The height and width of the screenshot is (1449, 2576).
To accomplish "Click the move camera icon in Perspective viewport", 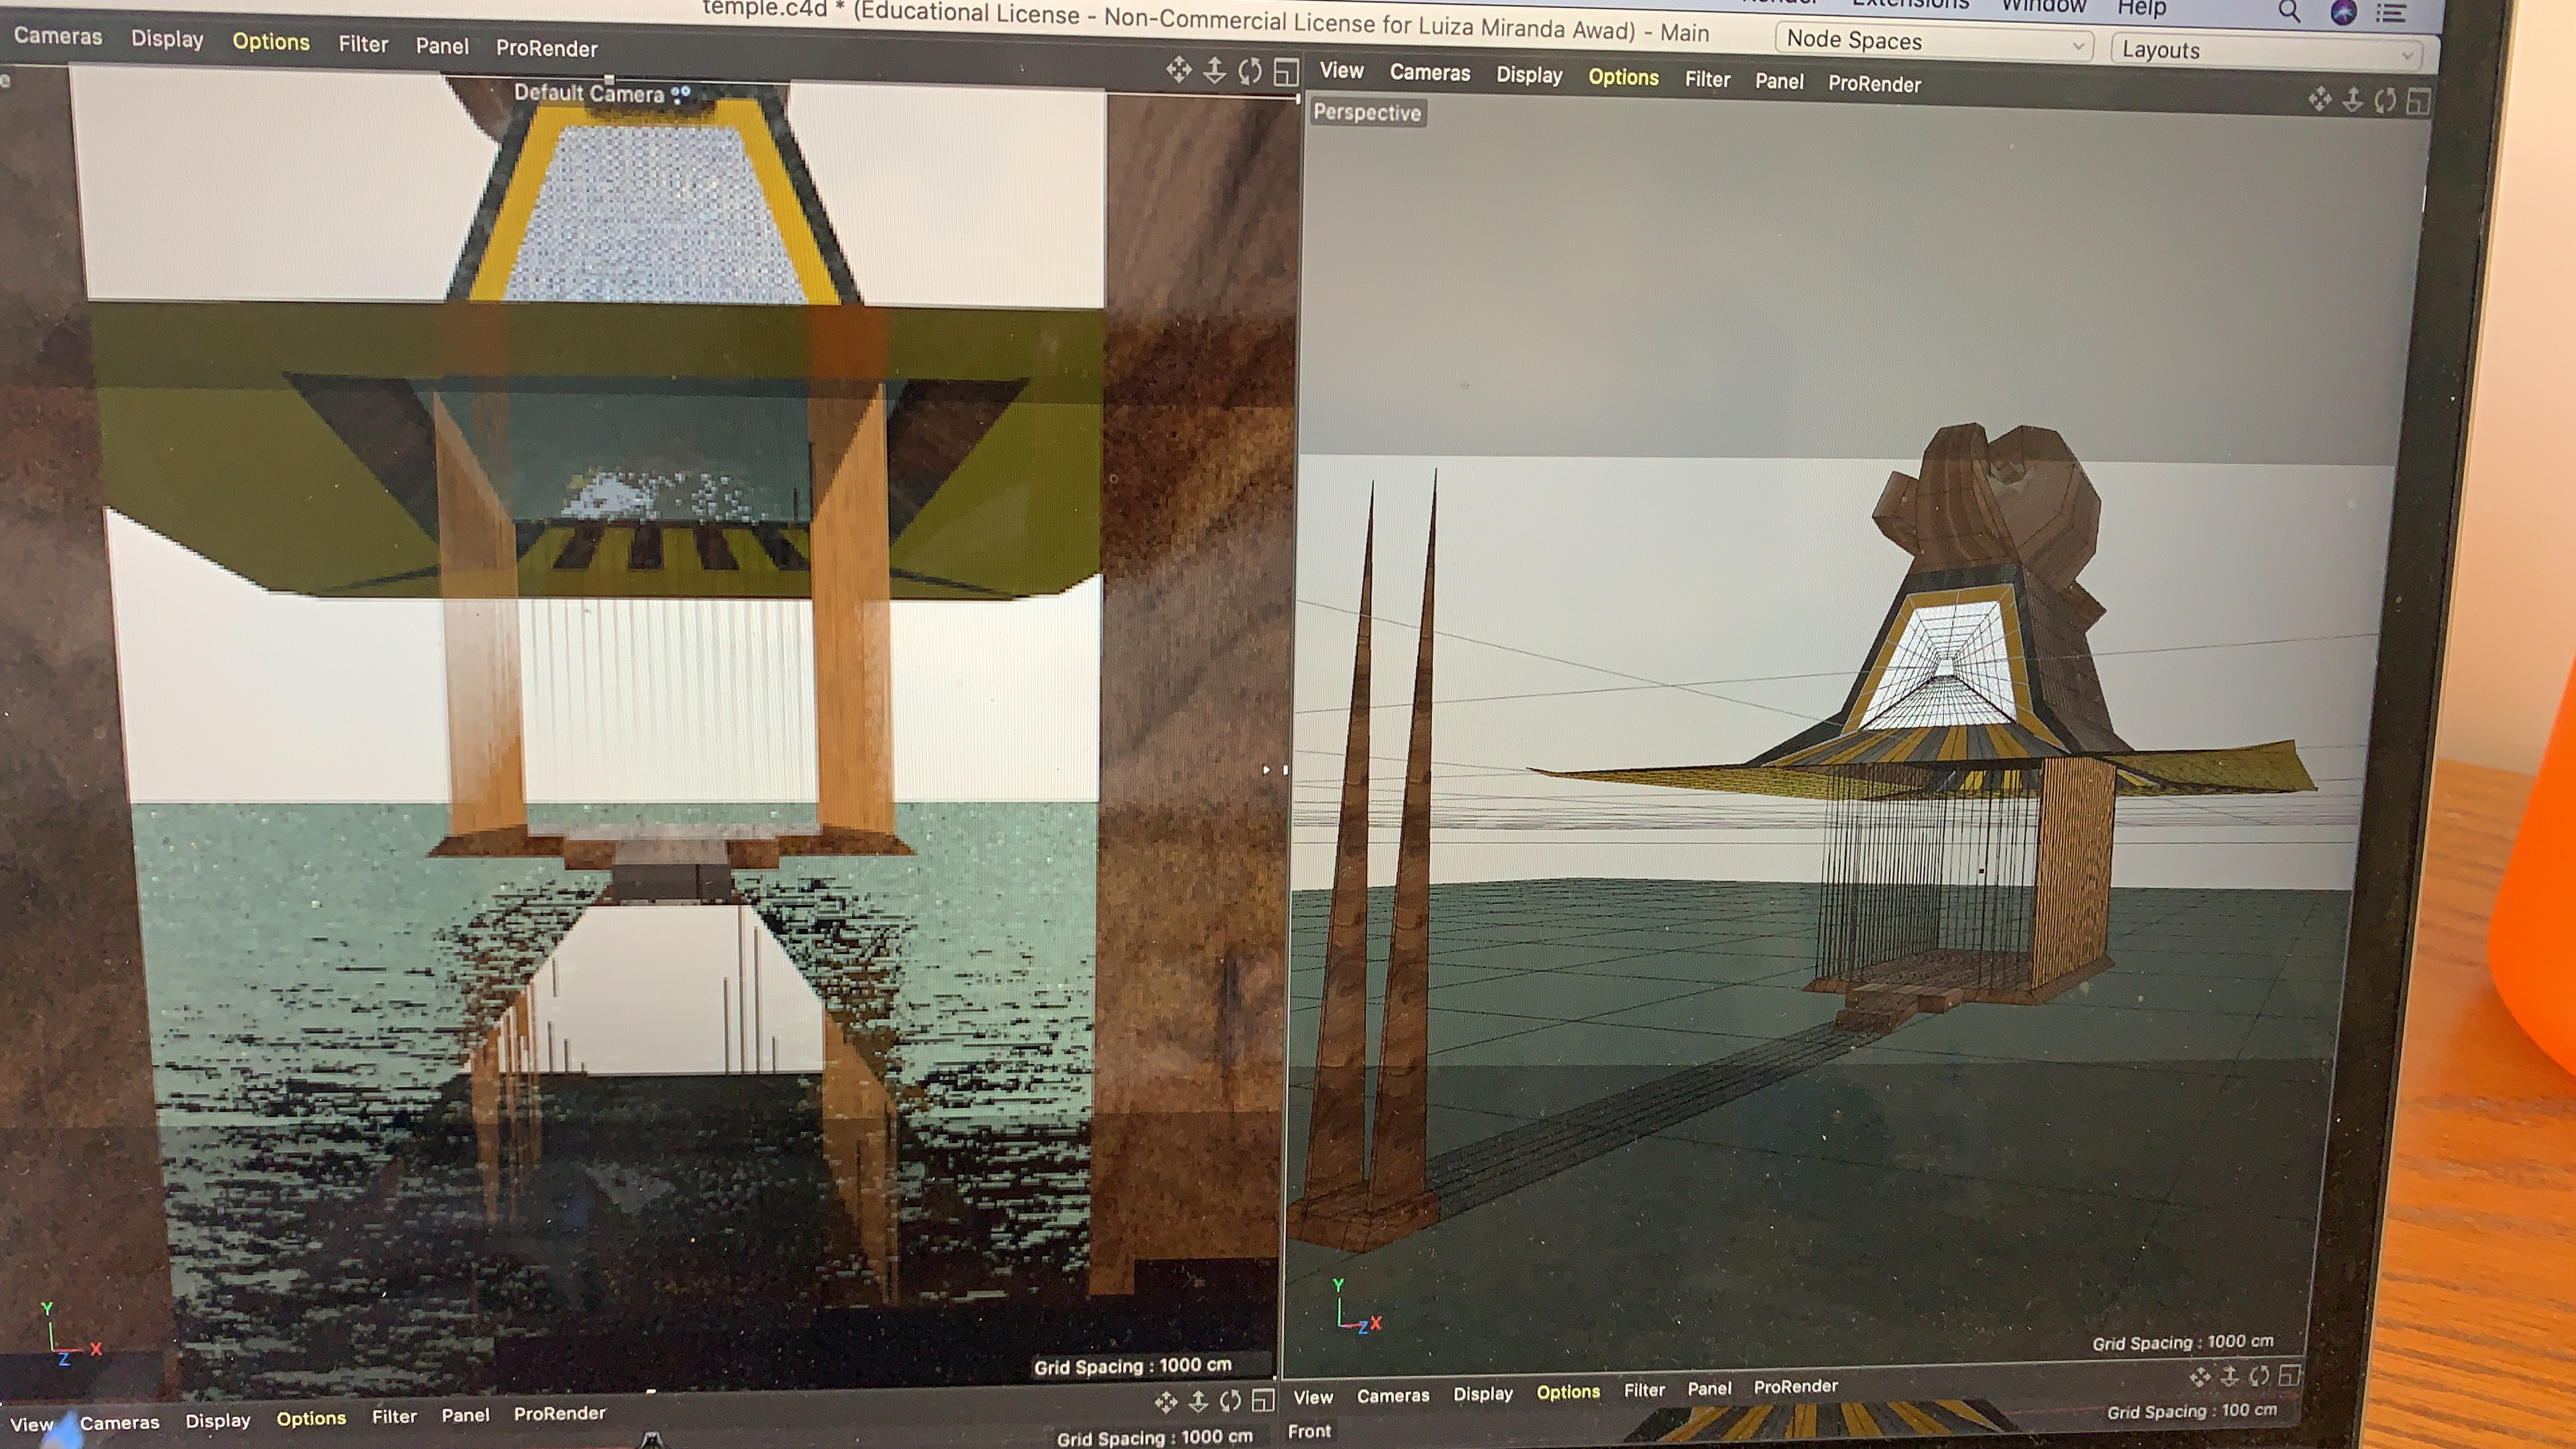I will 2320,99.
